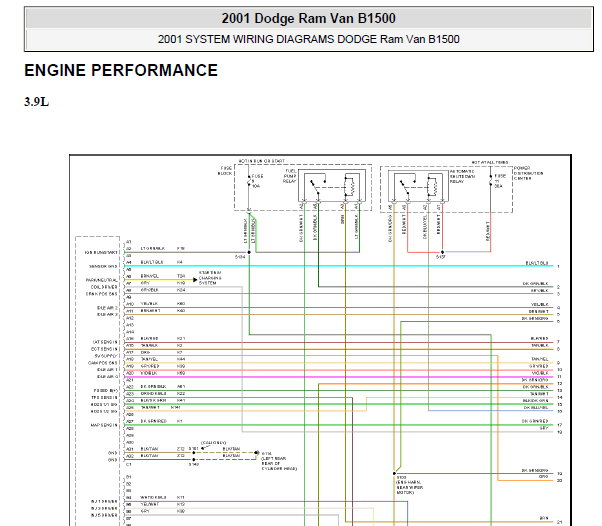Click the 'K44' circuit code at pin A18
Image resolution: width=602 pixels, height=526 pixels.
click(181, 359)
